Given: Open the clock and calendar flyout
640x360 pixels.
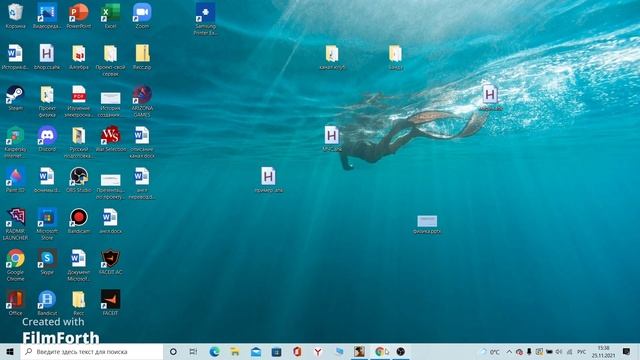Looking at the screenshot, I should 603,351.
